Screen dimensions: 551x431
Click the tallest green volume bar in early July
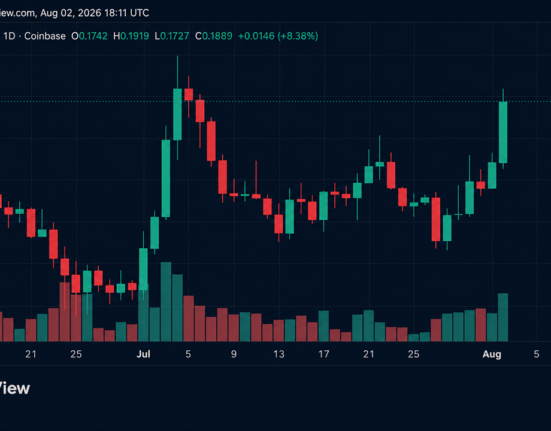(166, 302)
